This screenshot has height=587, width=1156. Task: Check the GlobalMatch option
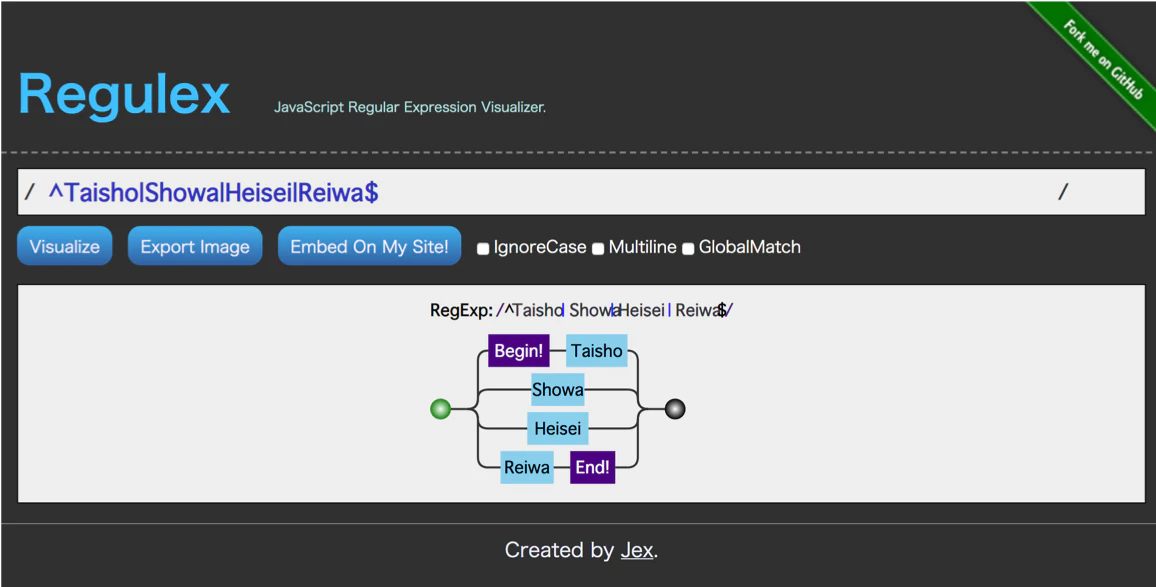click(x=688, y=249)
